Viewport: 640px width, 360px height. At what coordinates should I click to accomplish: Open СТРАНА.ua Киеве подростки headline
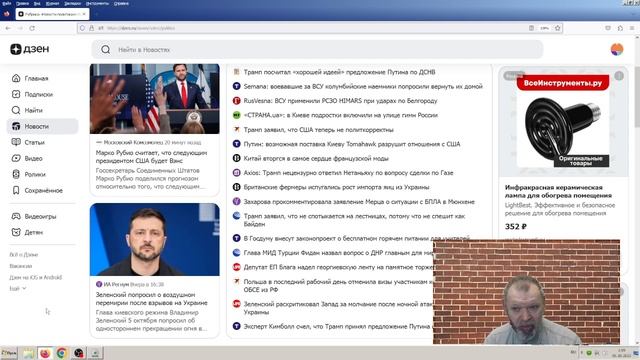tap(341, 115)
